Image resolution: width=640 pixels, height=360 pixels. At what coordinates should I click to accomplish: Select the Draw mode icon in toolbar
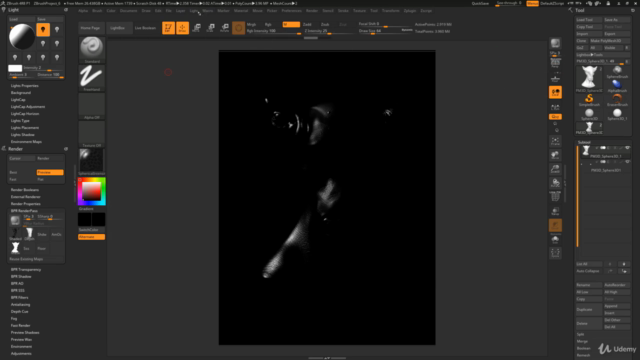(x=182, y=28)
